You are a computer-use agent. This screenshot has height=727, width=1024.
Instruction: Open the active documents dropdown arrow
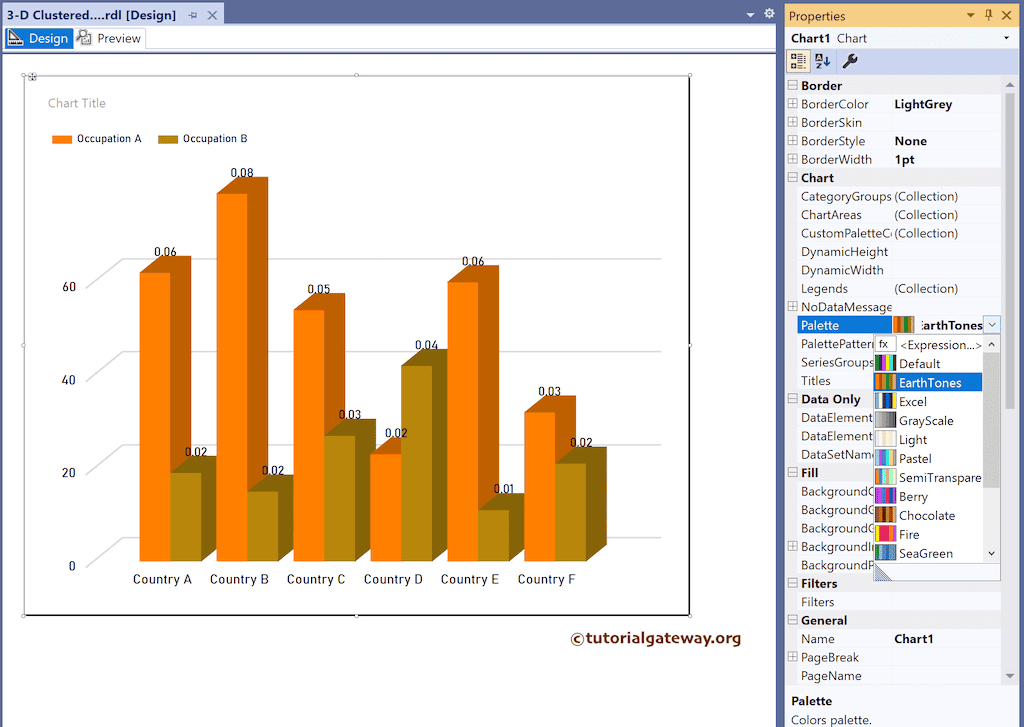click(x=750, y=14)
